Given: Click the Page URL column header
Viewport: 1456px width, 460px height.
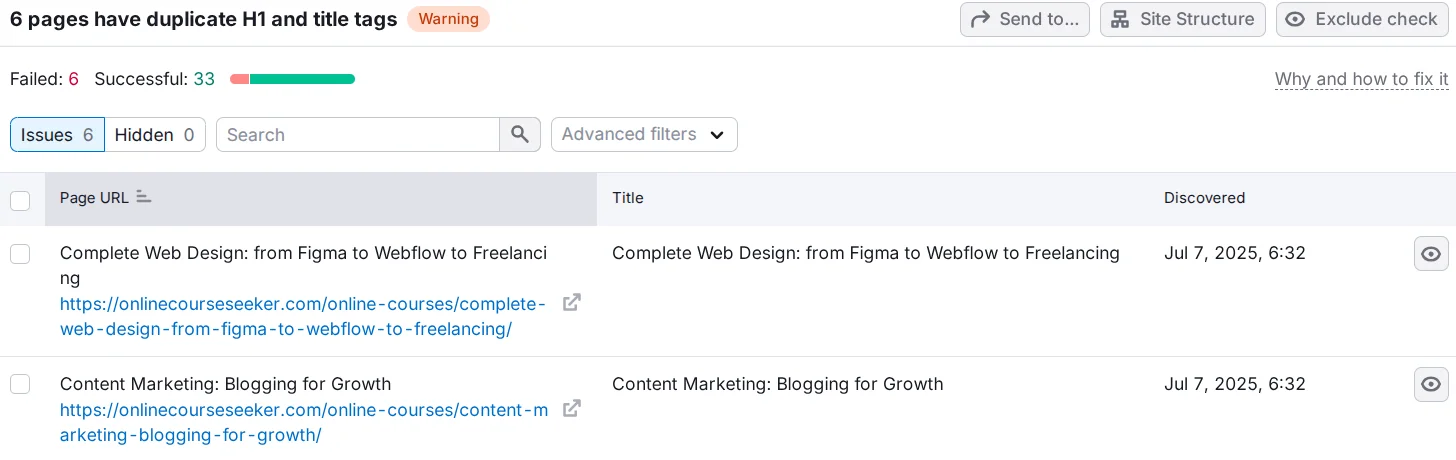Looking at the screenshot, I should pyautogui.click(x=321, y=198).
